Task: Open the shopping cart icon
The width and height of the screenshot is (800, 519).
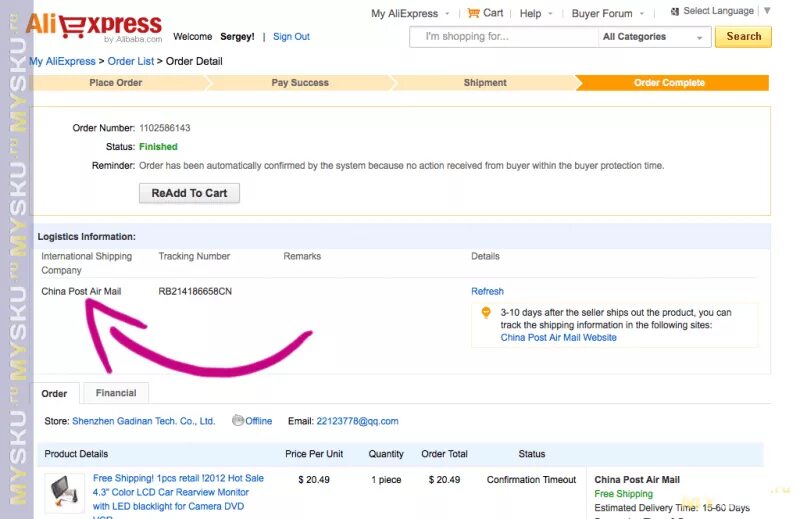Action: (473, 13)
